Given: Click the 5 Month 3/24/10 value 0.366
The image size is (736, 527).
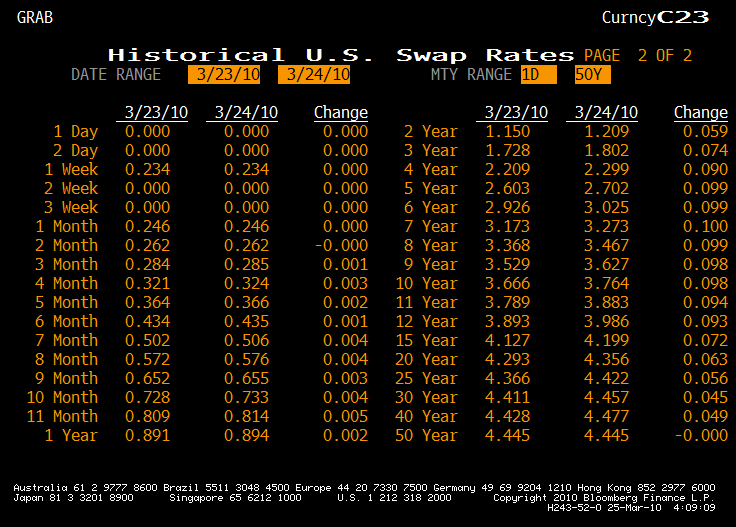Looking at the screenshot, I should click(x=246, y=302).
